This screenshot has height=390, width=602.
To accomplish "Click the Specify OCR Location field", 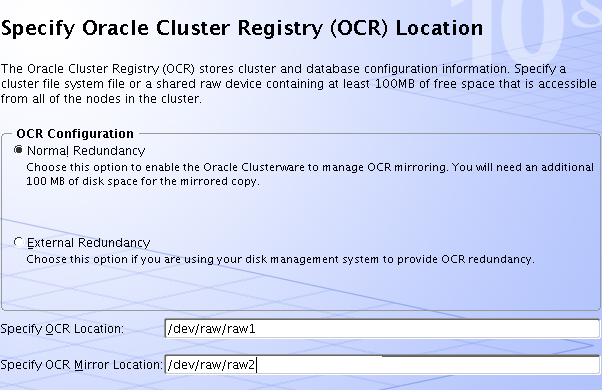I will [382, 329].
